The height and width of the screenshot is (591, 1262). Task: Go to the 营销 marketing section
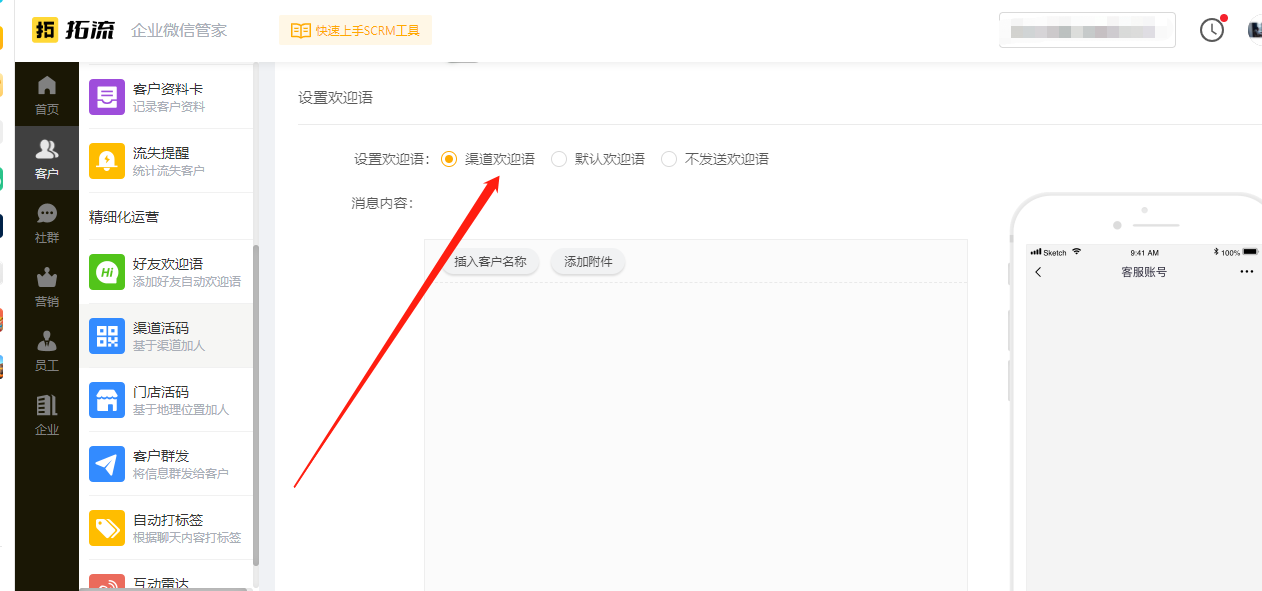[x=47, y=287]
